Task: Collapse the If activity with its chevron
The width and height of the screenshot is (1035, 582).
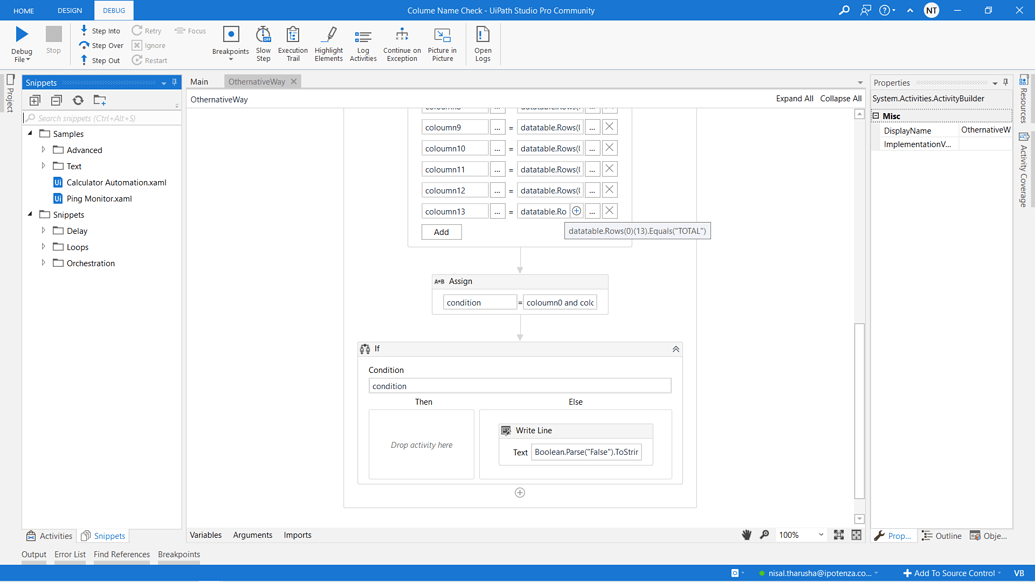Action: coord(677,348)
